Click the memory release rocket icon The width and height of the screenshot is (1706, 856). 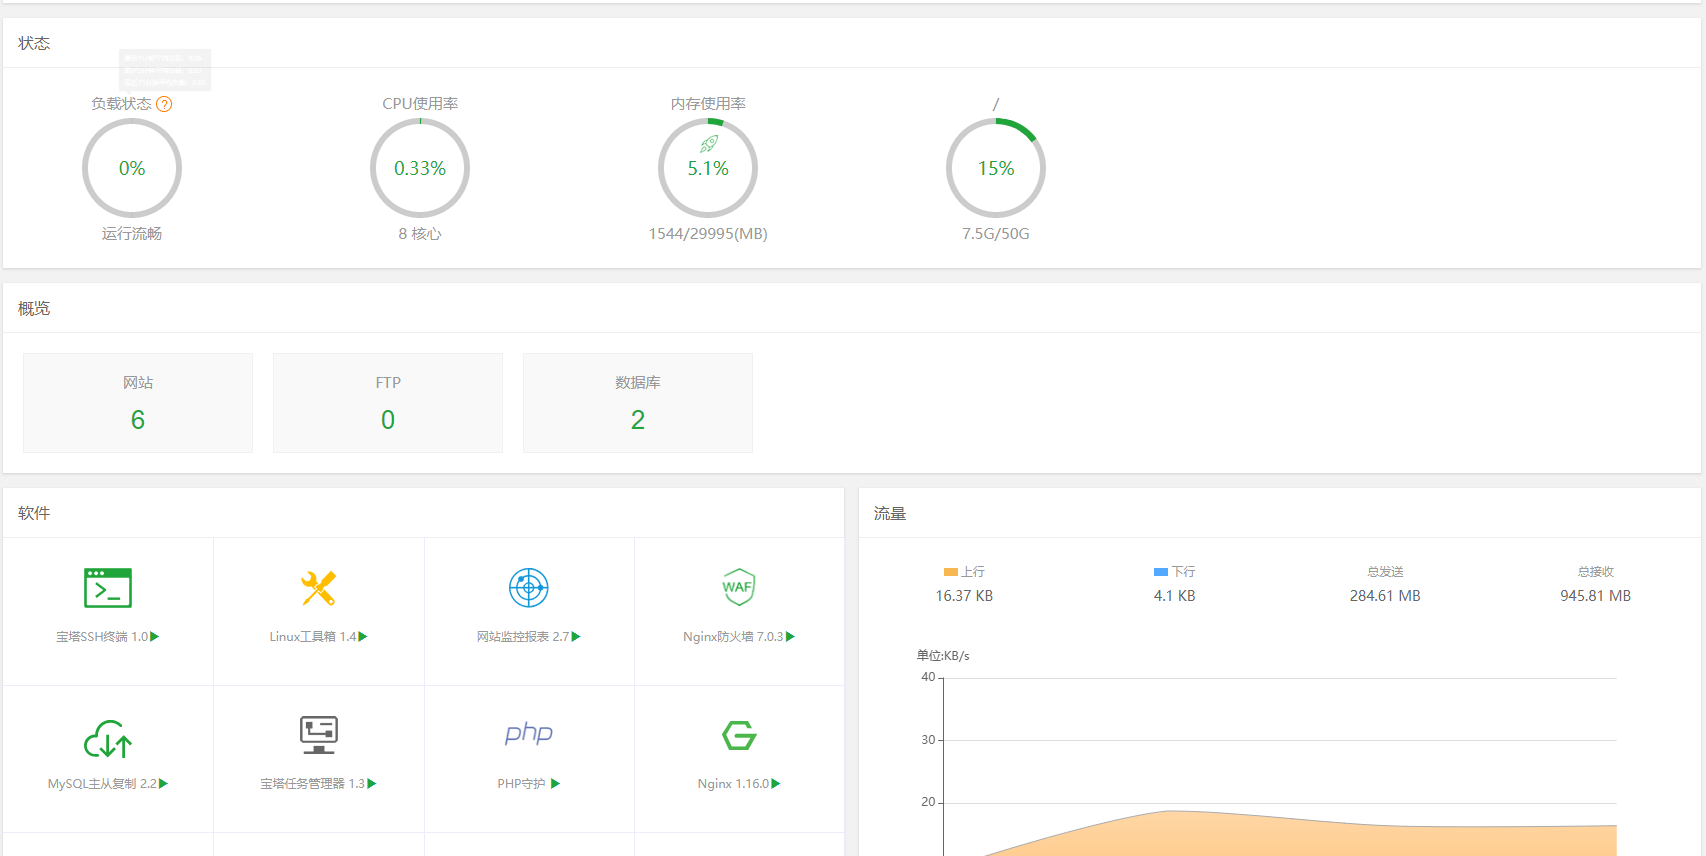709,144
